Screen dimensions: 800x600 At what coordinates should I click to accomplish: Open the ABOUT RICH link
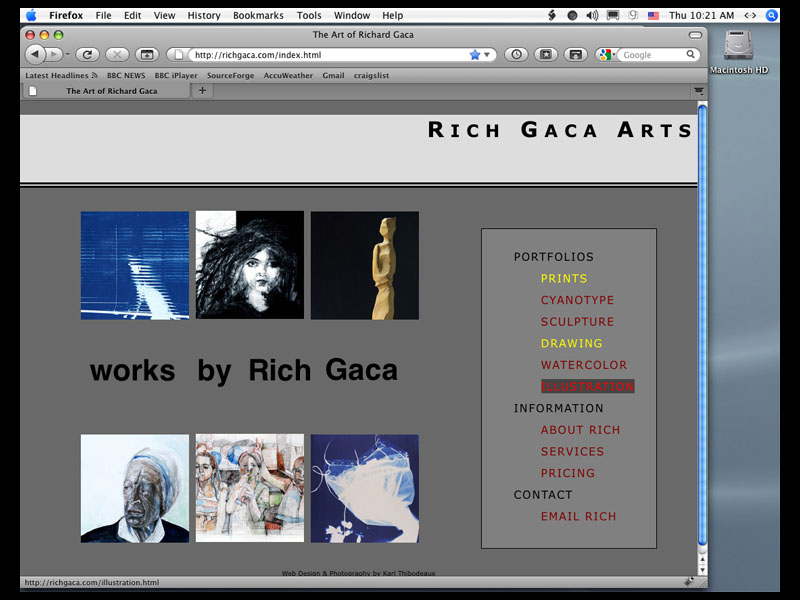click(580, 430)
